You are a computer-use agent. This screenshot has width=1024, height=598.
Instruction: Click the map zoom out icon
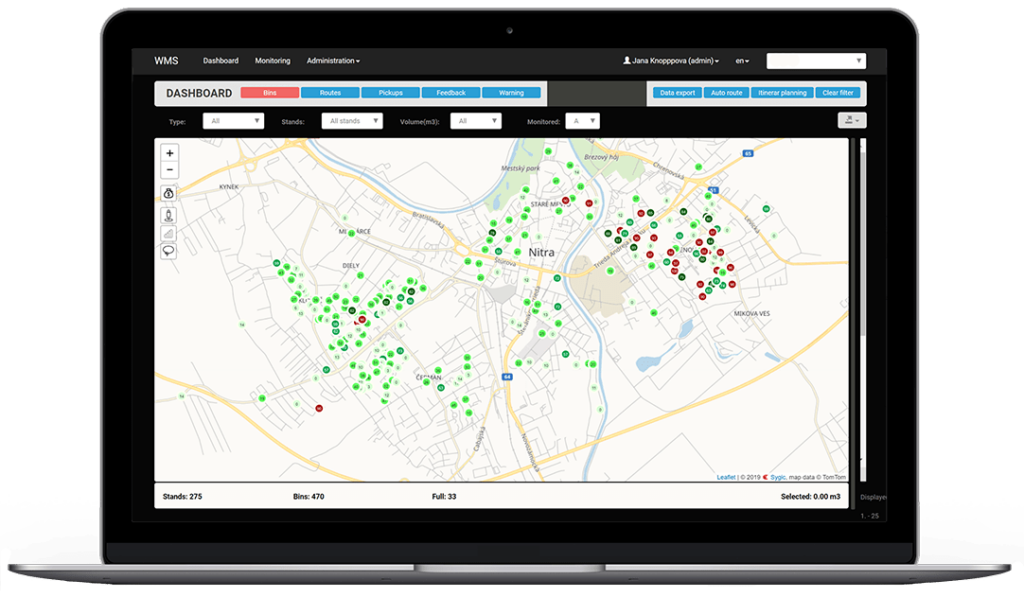(169, 169)
